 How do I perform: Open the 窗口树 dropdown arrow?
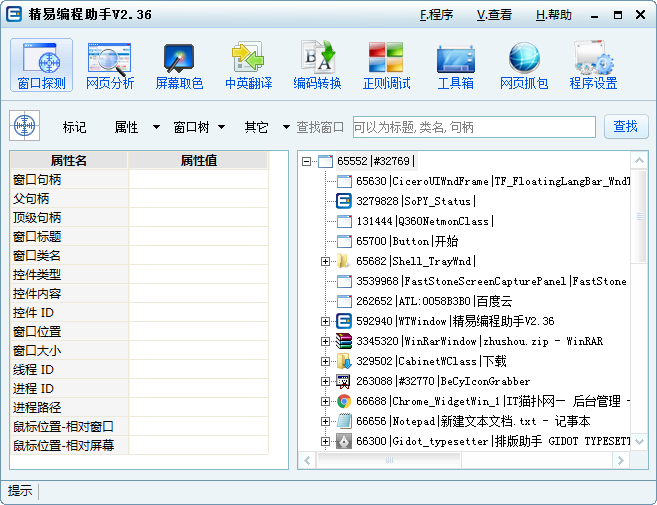click(x=222, y=127)
